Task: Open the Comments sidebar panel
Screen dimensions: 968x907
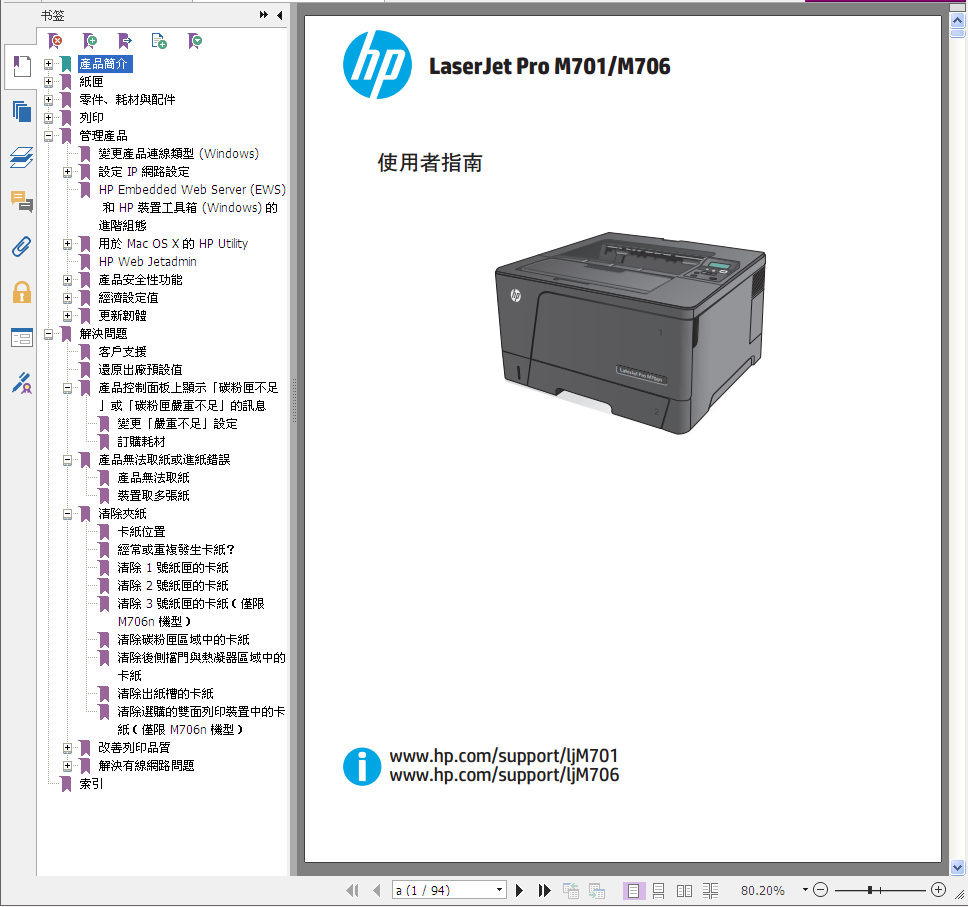Action: 22,202
